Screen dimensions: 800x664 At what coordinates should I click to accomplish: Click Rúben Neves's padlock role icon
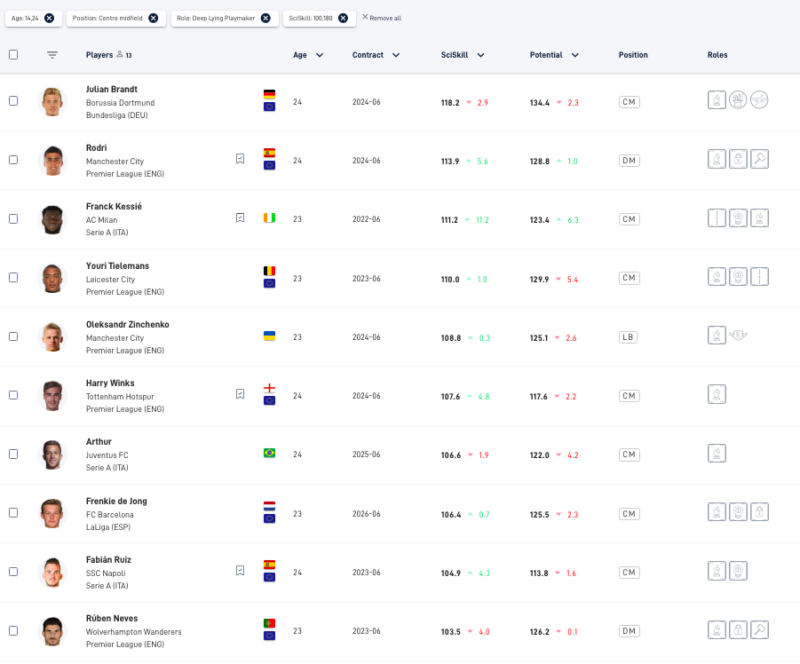pos(738,630)
